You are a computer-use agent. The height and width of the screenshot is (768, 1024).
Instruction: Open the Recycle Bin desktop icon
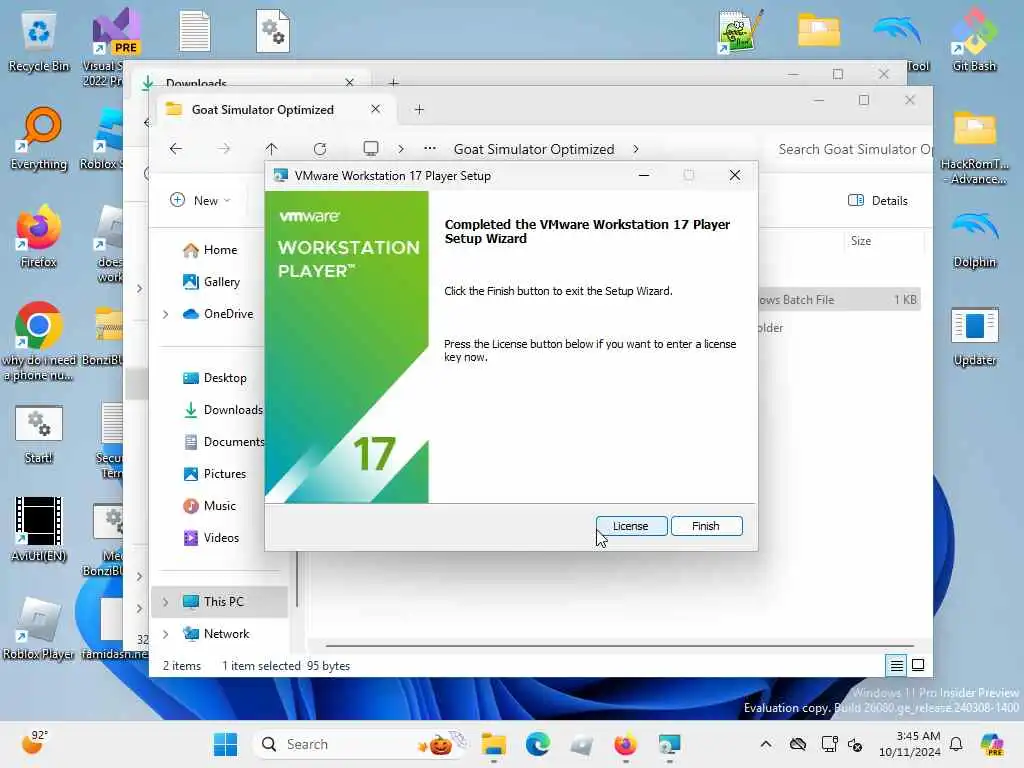pyautogui.click(x=39, y=42)
